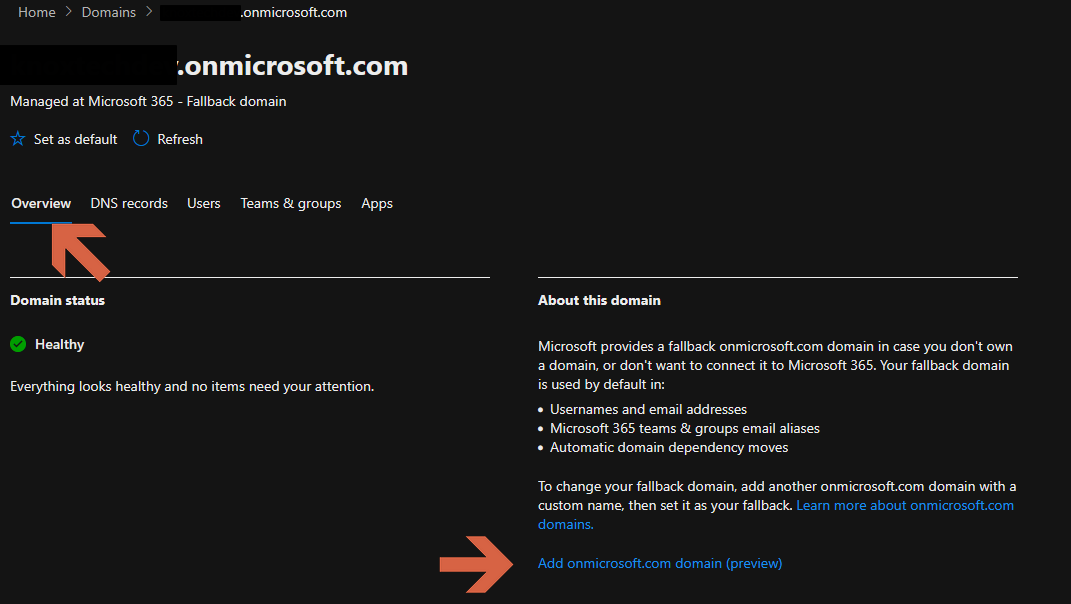Click the star icon for Set as default

[18, 139]
